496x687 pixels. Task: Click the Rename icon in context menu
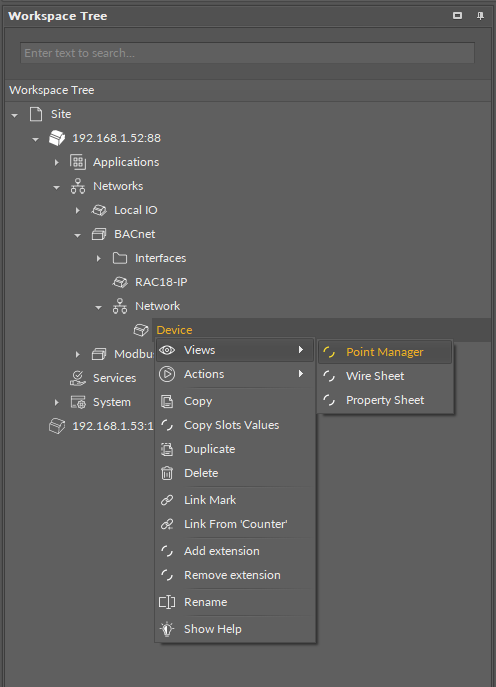(x=167, y=602)
